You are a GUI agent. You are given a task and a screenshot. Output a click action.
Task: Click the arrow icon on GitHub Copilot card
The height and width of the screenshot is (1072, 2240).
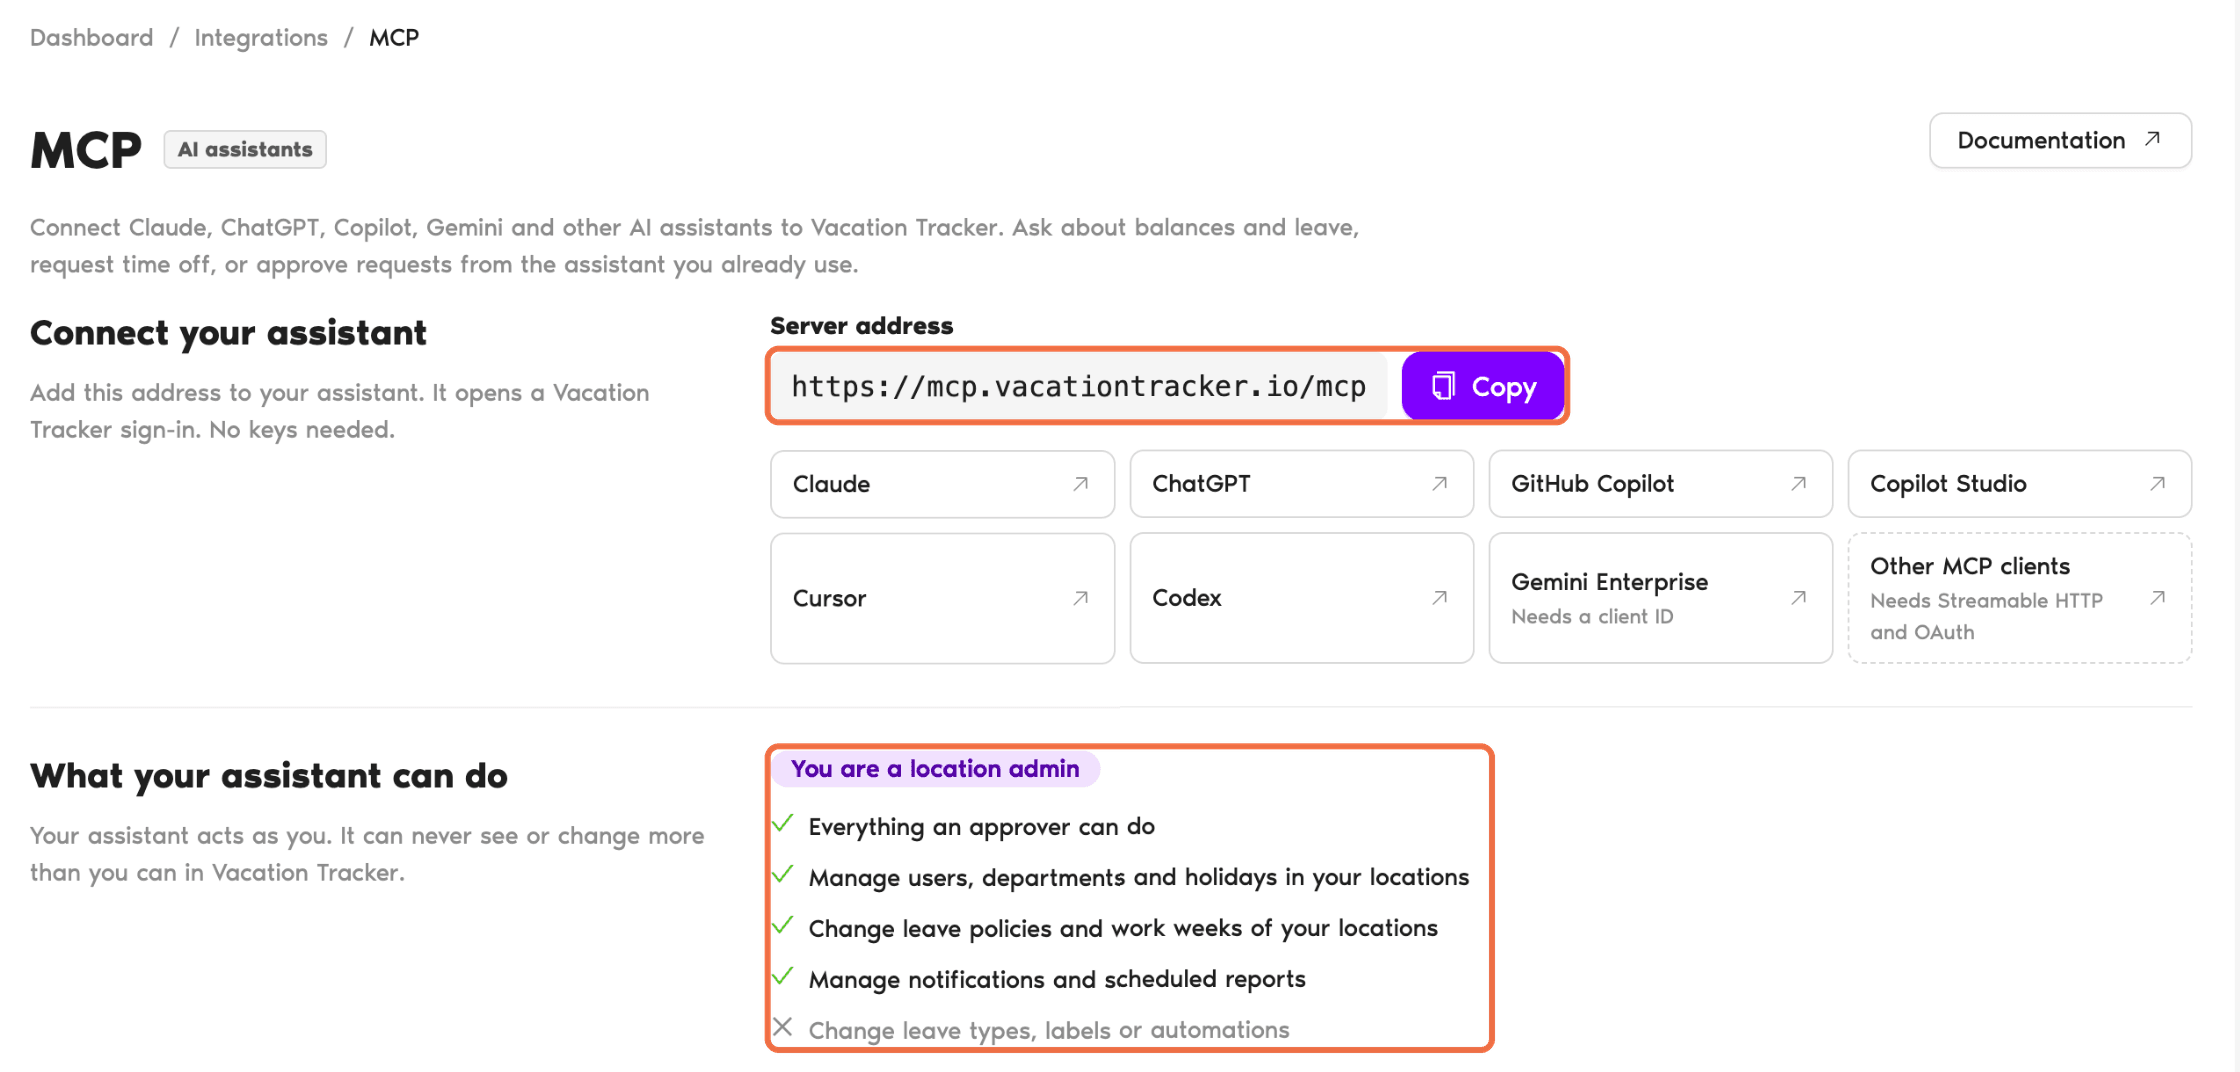[x=1798, y=484]
